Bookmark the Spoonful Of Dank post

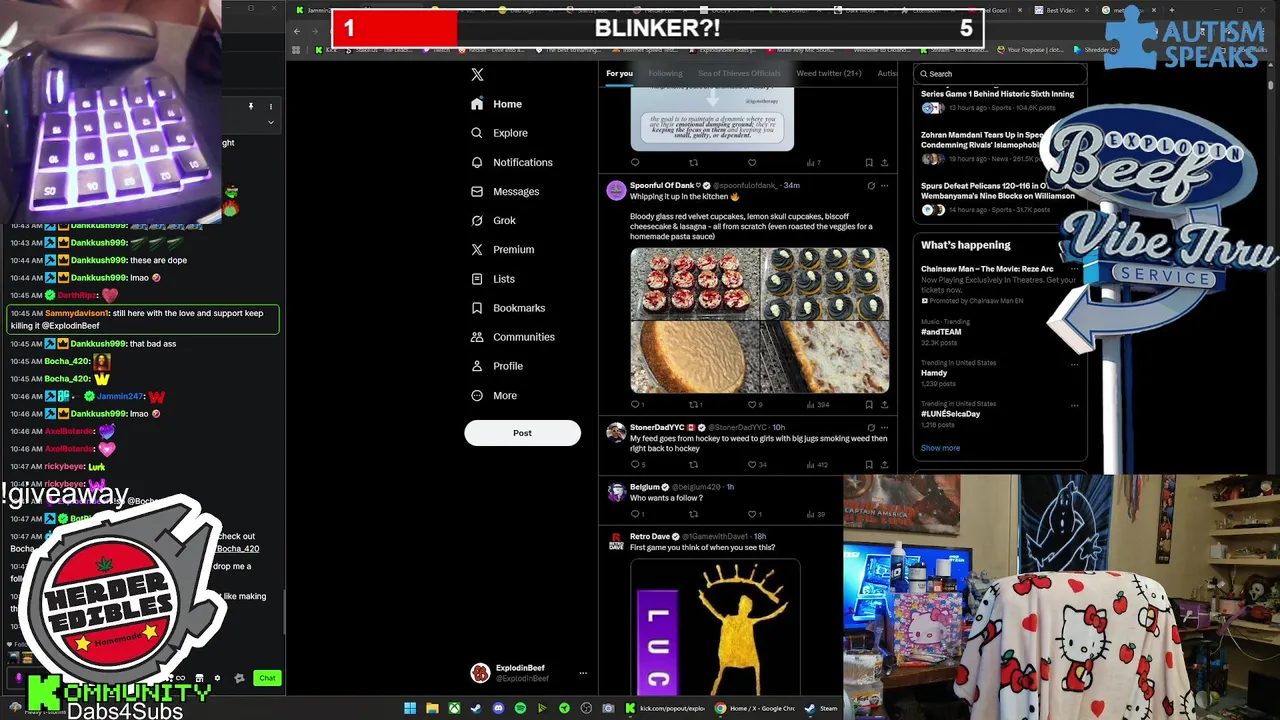pos(868,405)
